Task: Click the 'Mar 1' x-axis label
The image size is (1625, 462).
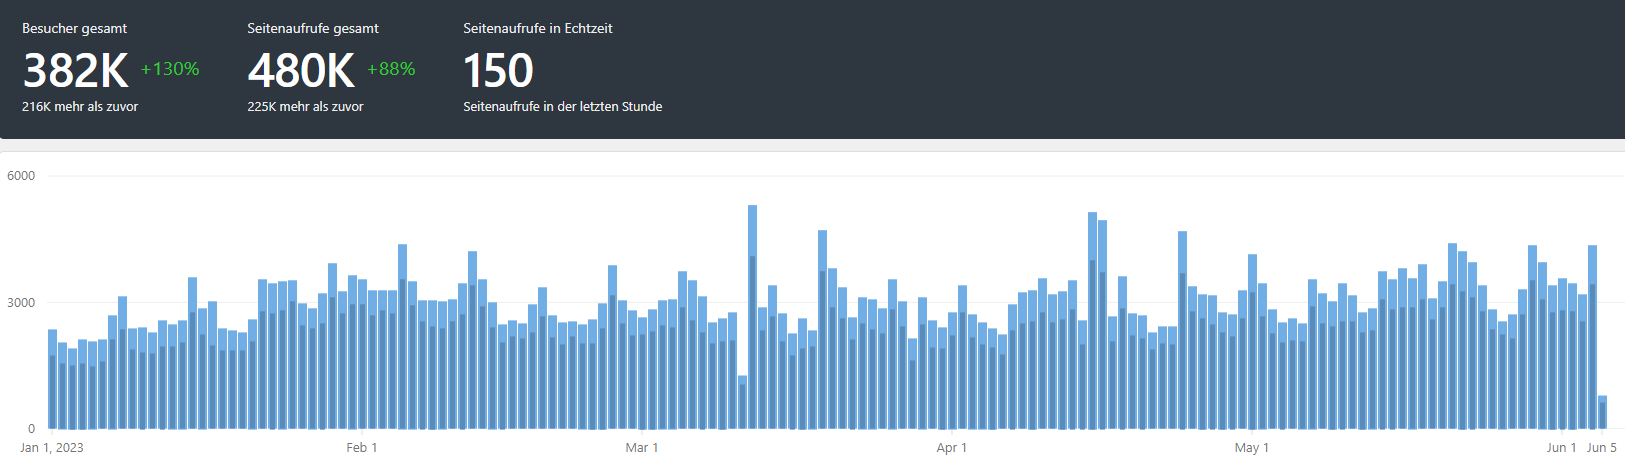Action: tap(642, 447)
